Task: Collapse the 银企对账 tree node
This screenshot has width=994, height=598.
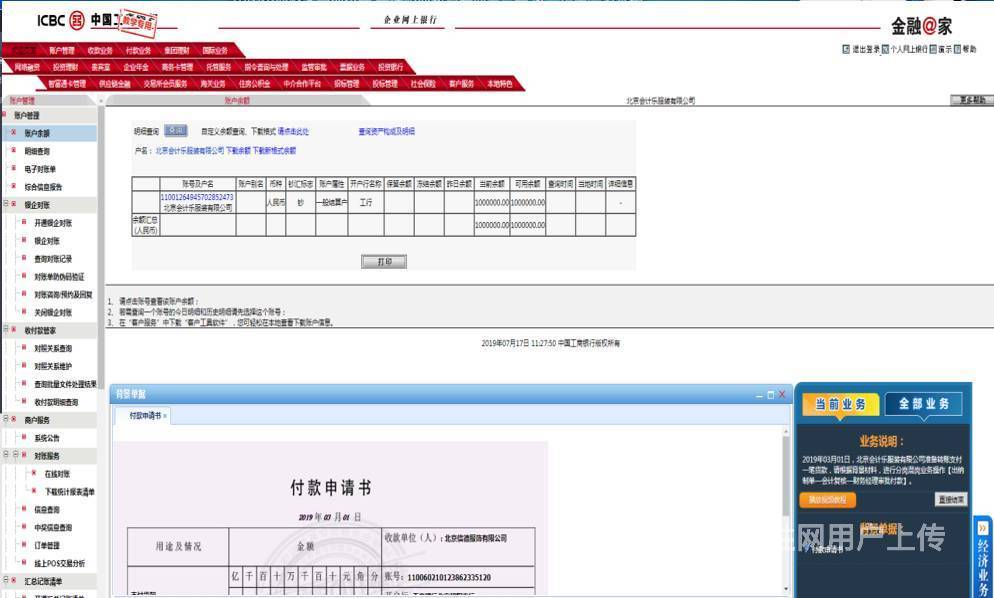Action: pyautogui.click(x=6, y=204)
